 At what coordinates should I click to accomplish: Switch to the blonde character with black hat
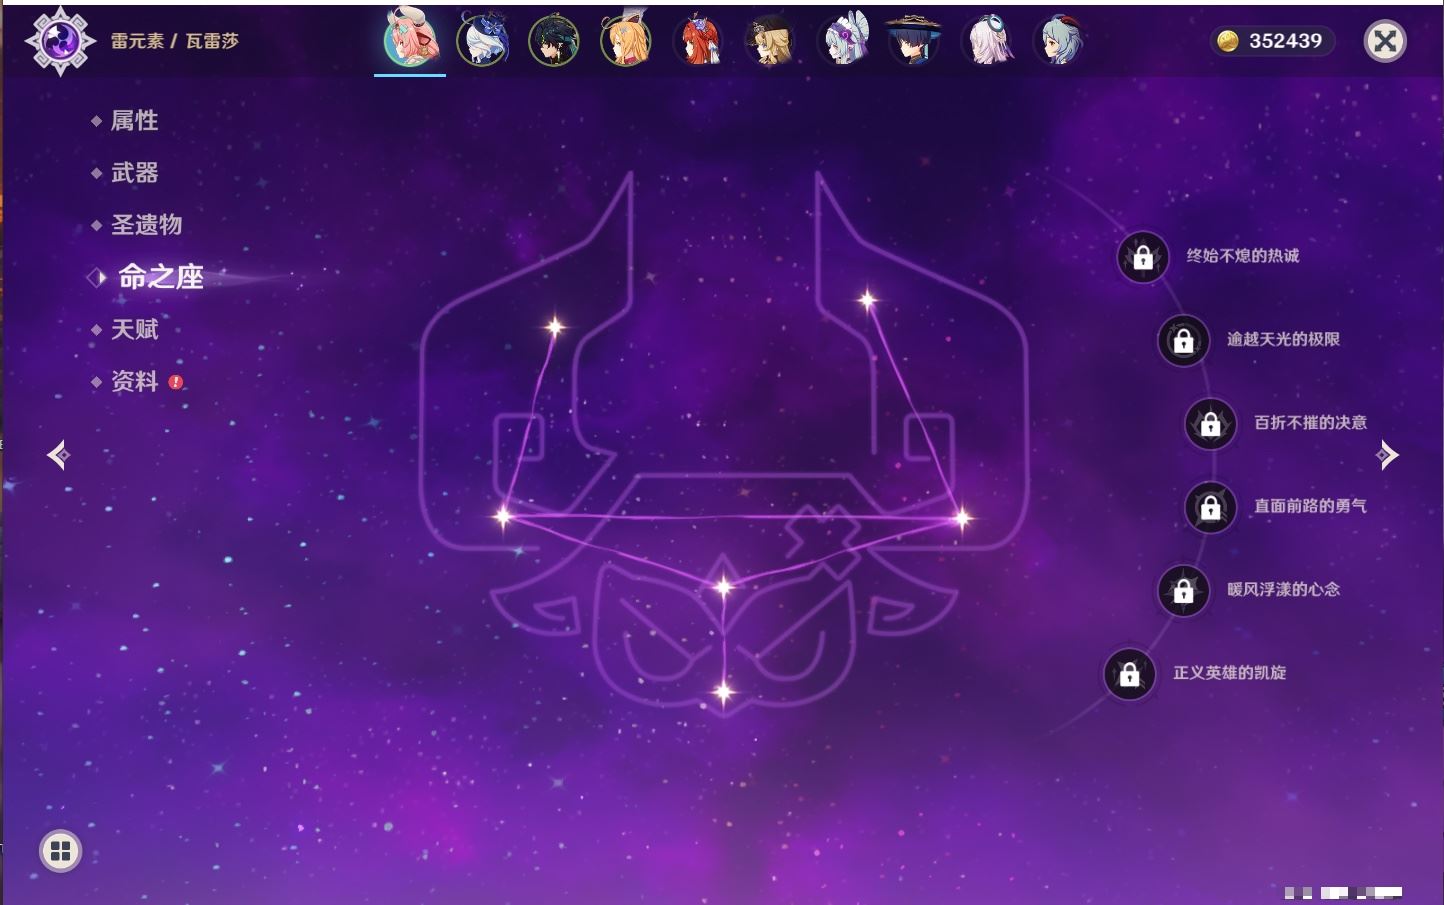(770, 41)
